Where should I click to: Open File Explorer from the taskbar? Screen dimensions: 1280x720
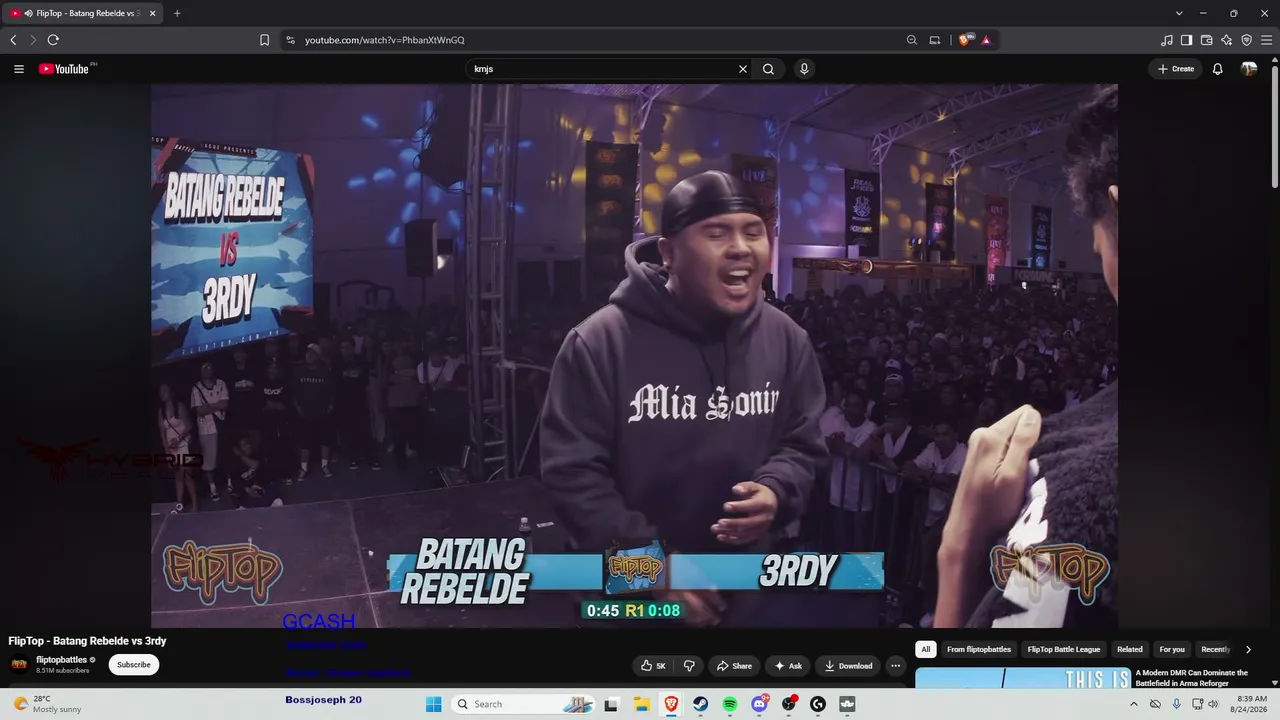pyautogui.click(x=642, y=704)
